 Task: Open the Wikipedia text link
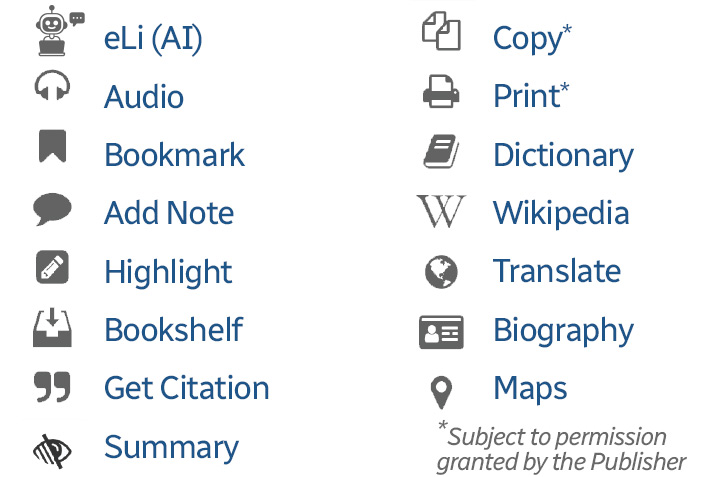[561, 213]
